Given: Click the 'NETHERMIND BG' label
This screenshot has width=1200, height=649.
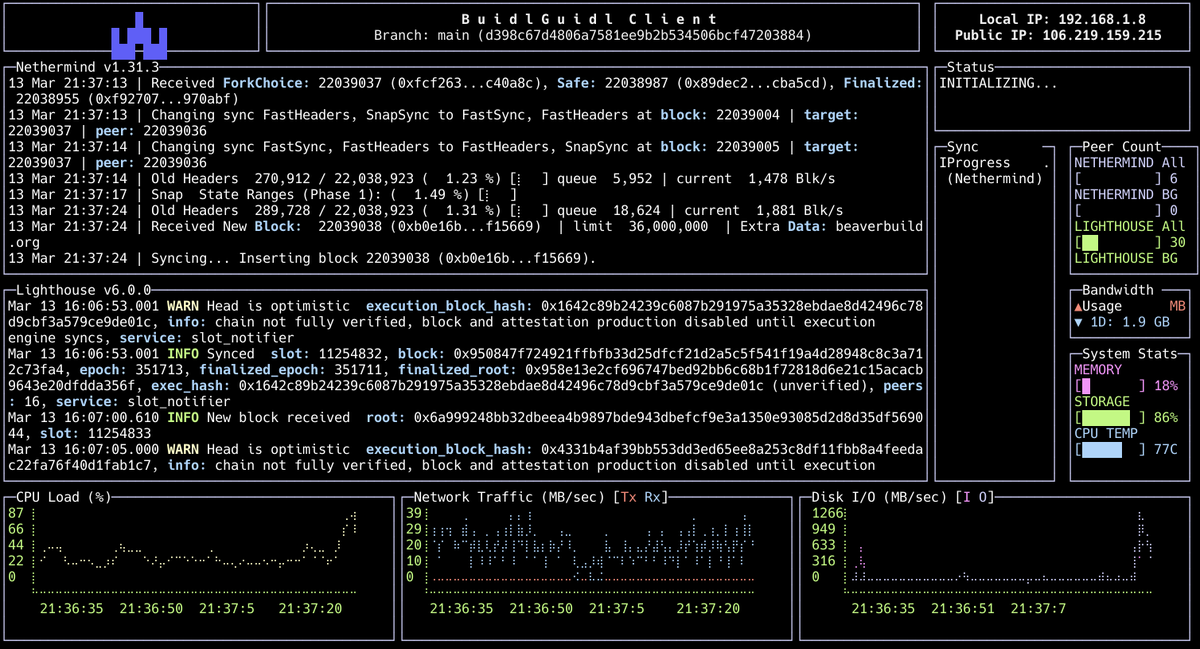Looking at the screenshot, I should tap(1126, 194).
